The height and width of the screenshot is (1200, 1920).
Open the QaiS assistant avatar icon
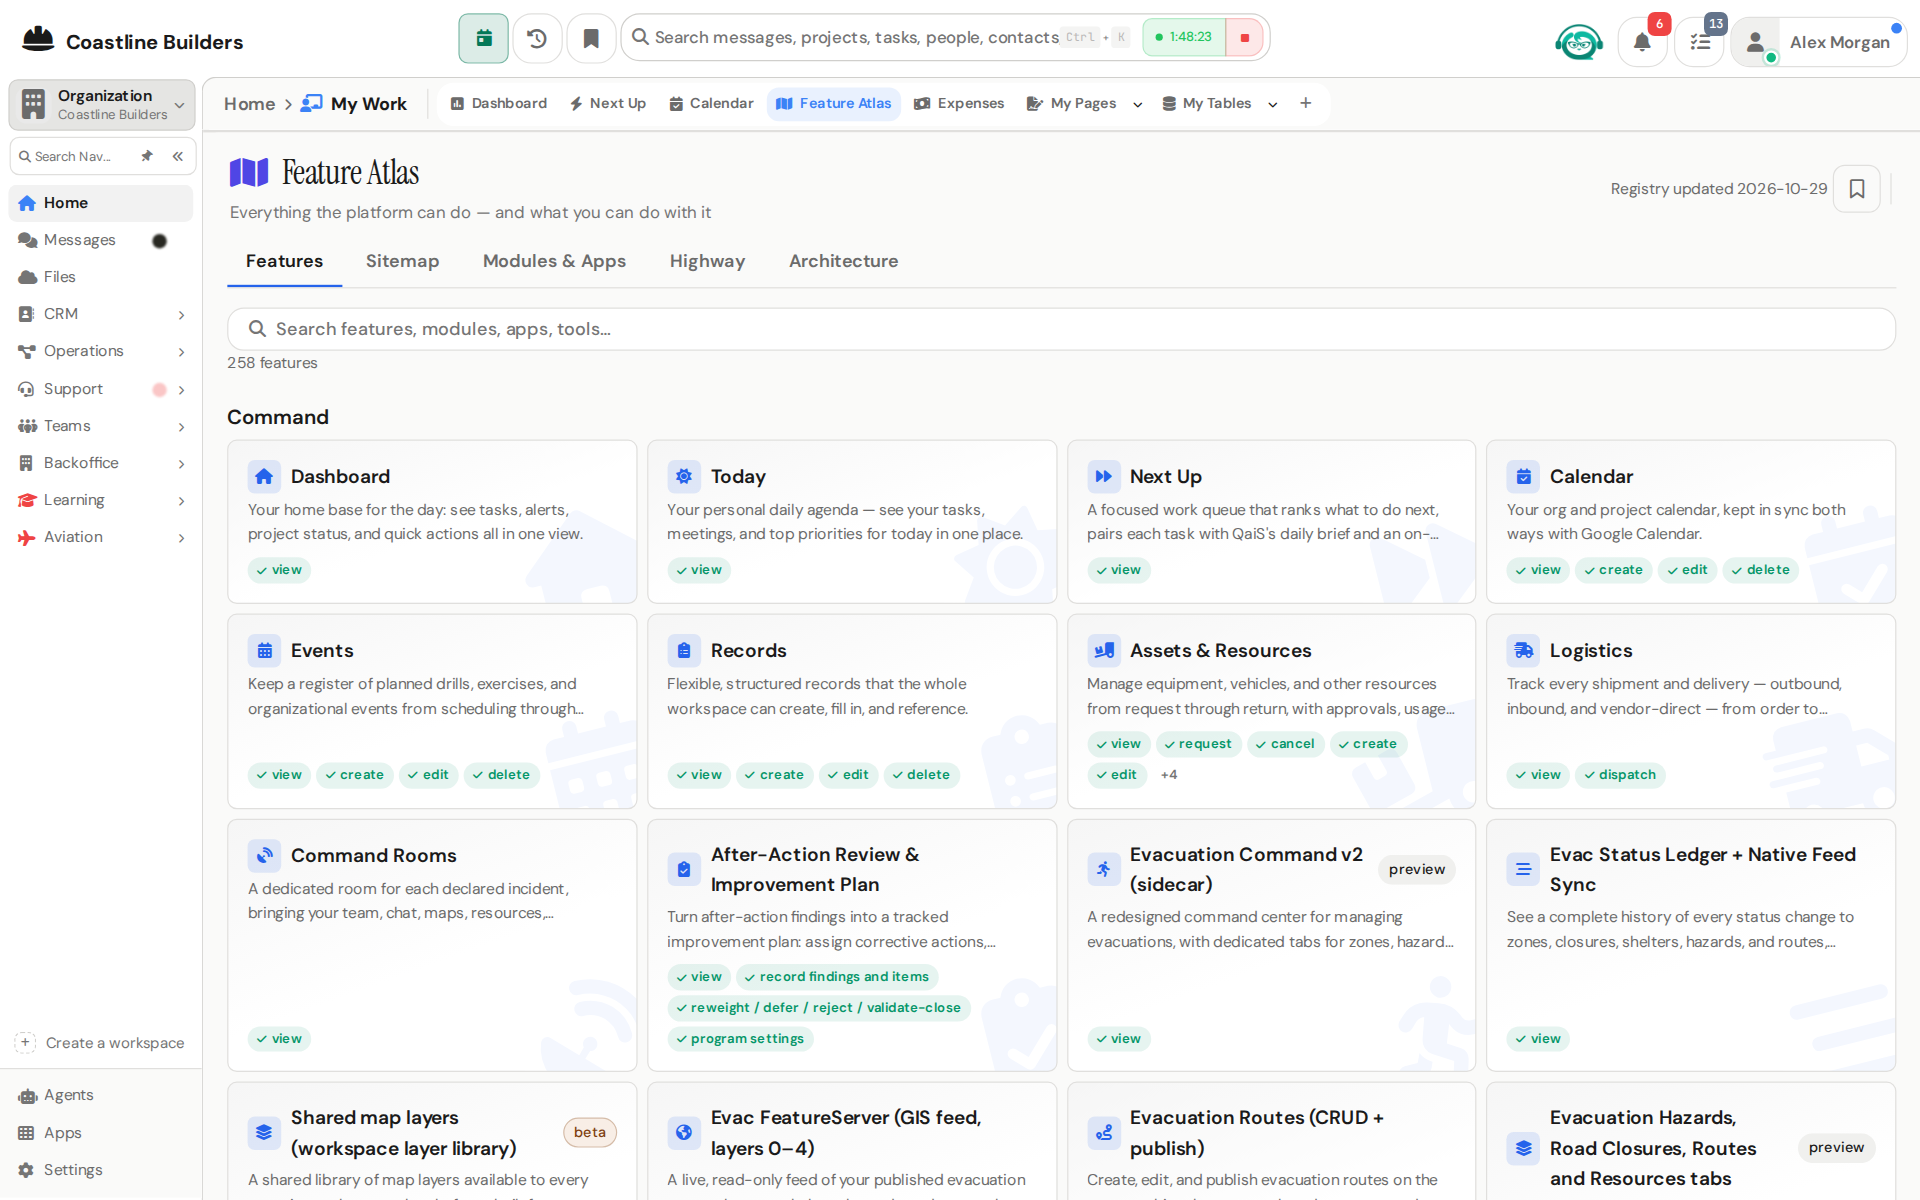pyautogui.click(x=1578, y=42)
